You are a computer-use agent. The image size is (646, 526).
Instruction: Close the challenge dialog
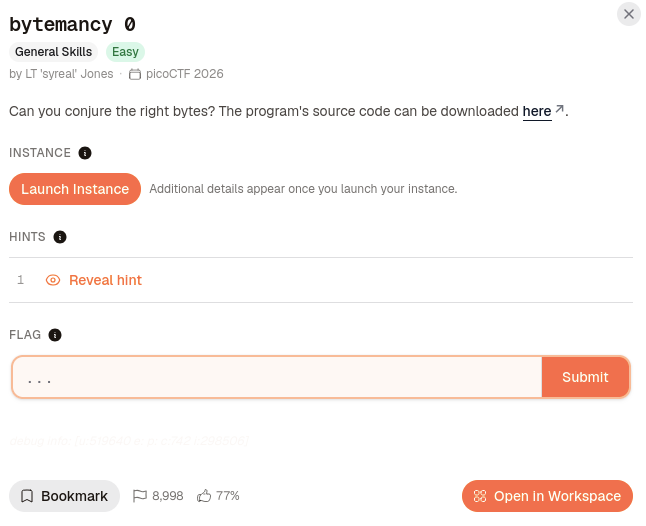pyautogui.click(x=629, y=14)
